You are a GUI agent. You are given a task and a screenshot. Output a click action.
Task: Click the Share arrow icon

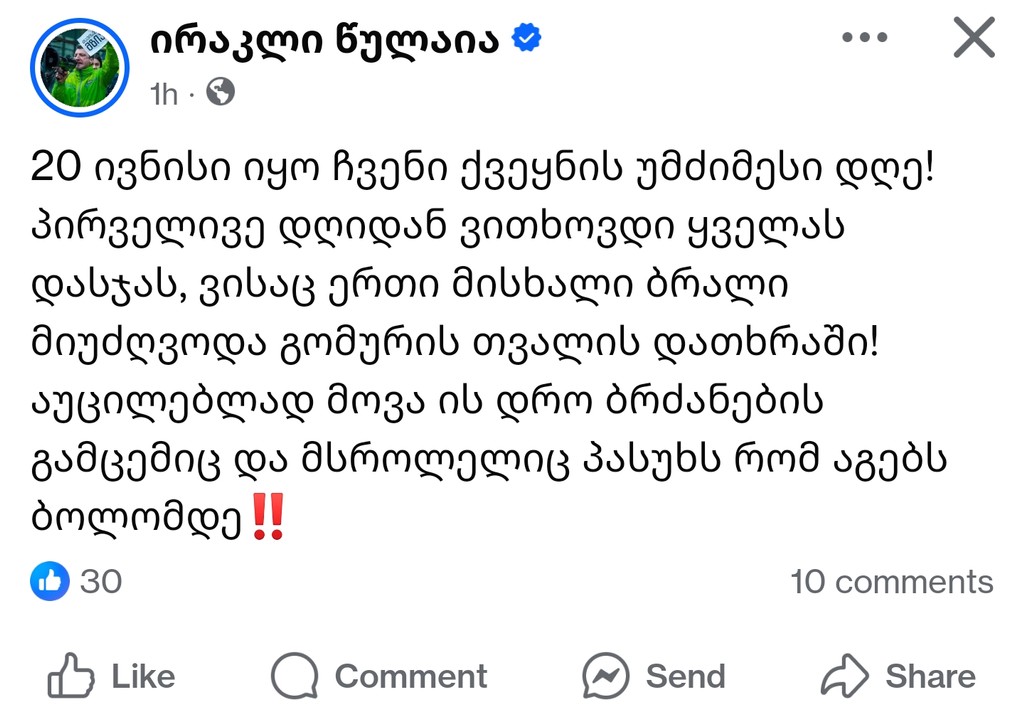tap(845, 676)
